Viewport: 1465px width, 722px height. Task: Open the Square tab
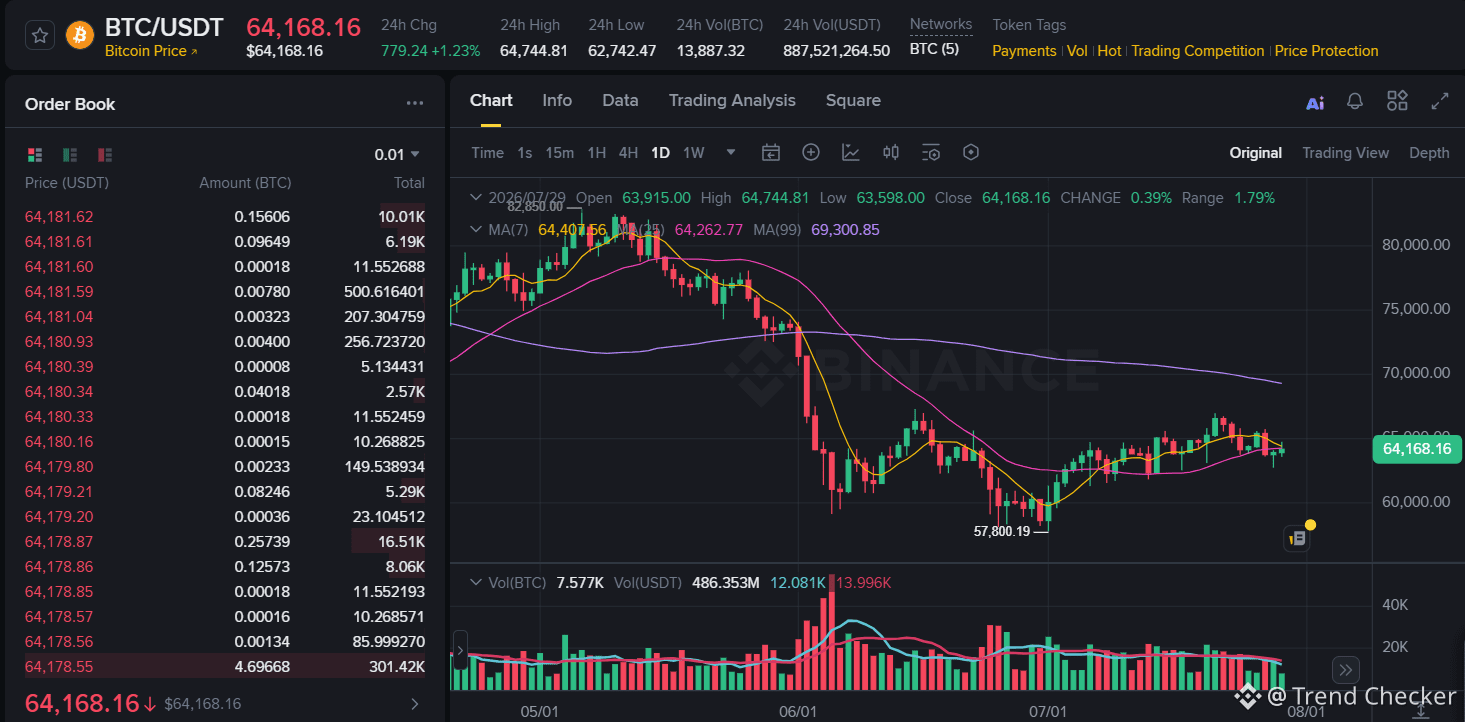(853, 100)
